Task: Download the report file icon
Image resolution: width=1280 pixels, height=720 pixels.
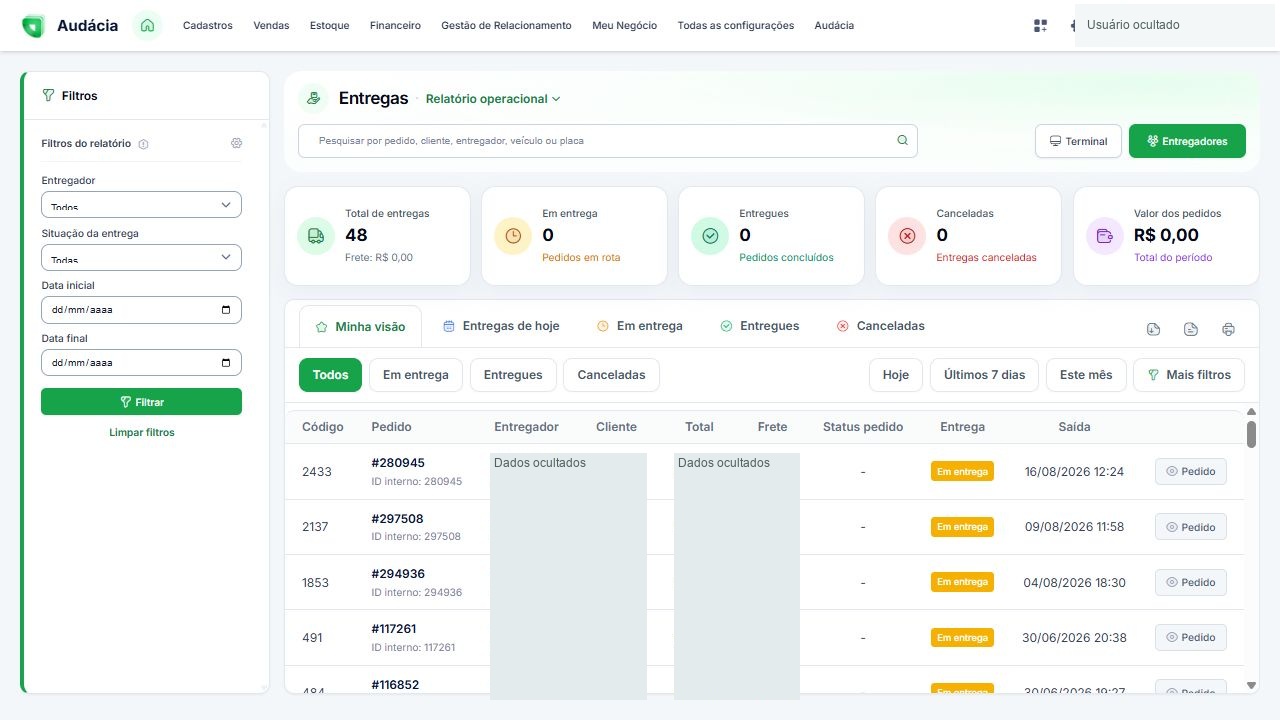Action: point(1153,329)
